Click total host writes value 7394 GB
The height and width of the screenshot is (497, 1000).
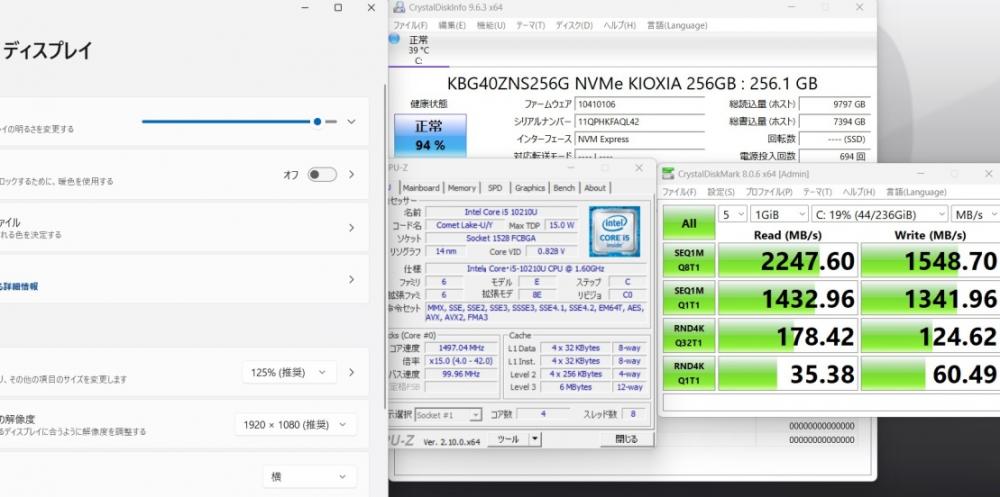(x=834, y=121)
